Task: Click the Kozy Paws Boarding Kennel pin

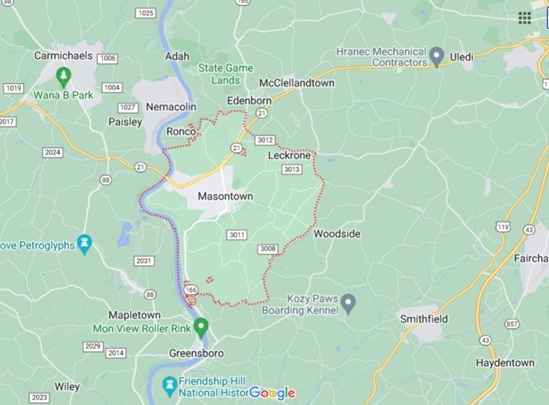Action: (x=348, y=304)
